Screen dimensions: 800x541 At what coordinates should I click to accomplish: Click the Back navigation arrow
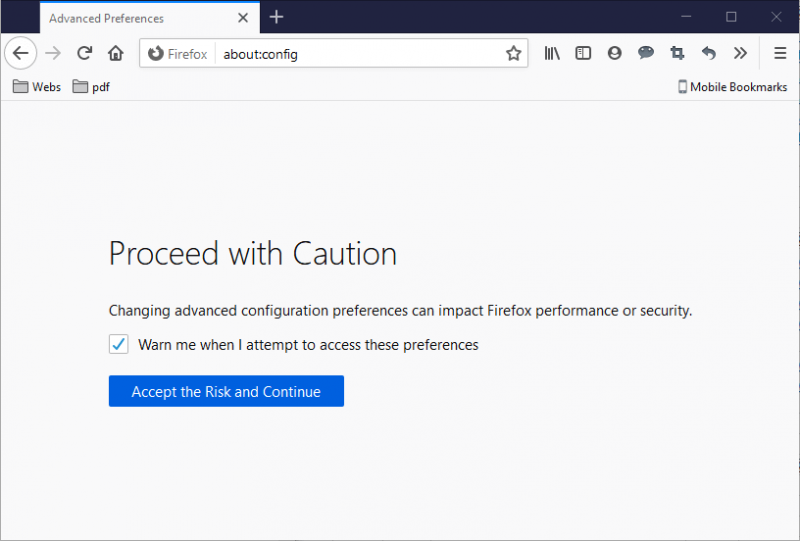(x=20, y=53)
